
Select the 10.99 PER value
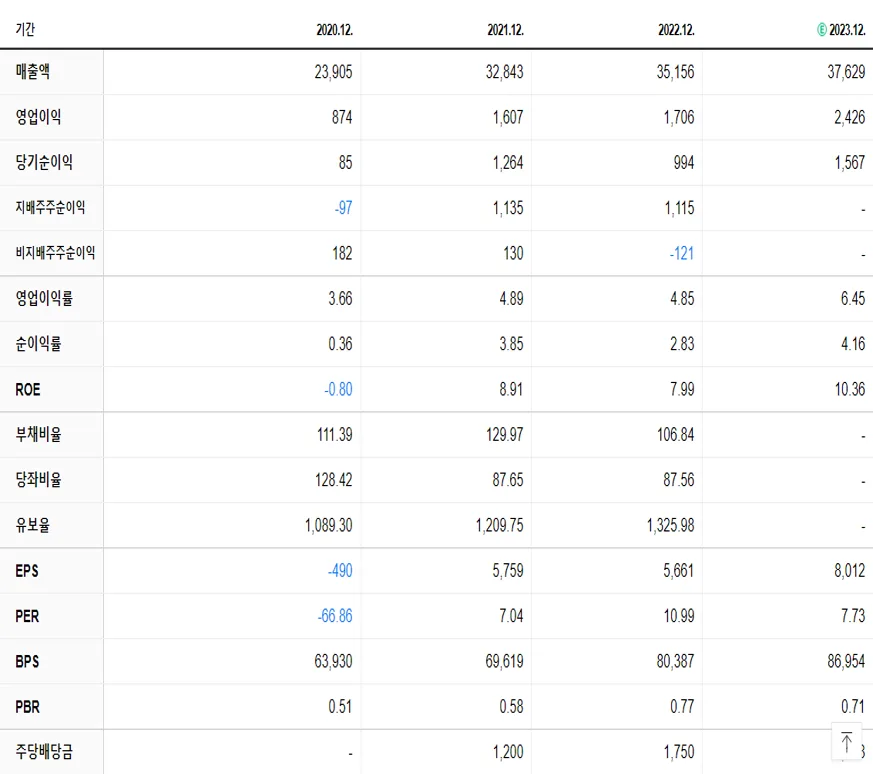pyautogui.click(x=679, y=616)
